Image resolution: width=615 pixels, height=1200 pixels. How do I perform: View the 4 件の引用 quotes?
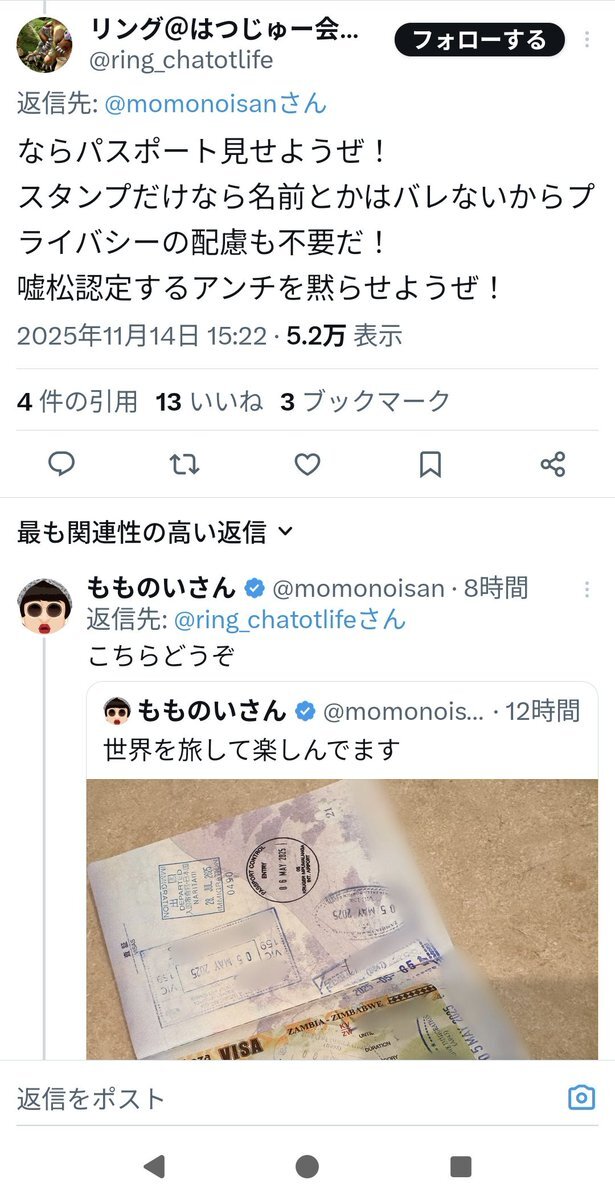[x=77, y=402]
